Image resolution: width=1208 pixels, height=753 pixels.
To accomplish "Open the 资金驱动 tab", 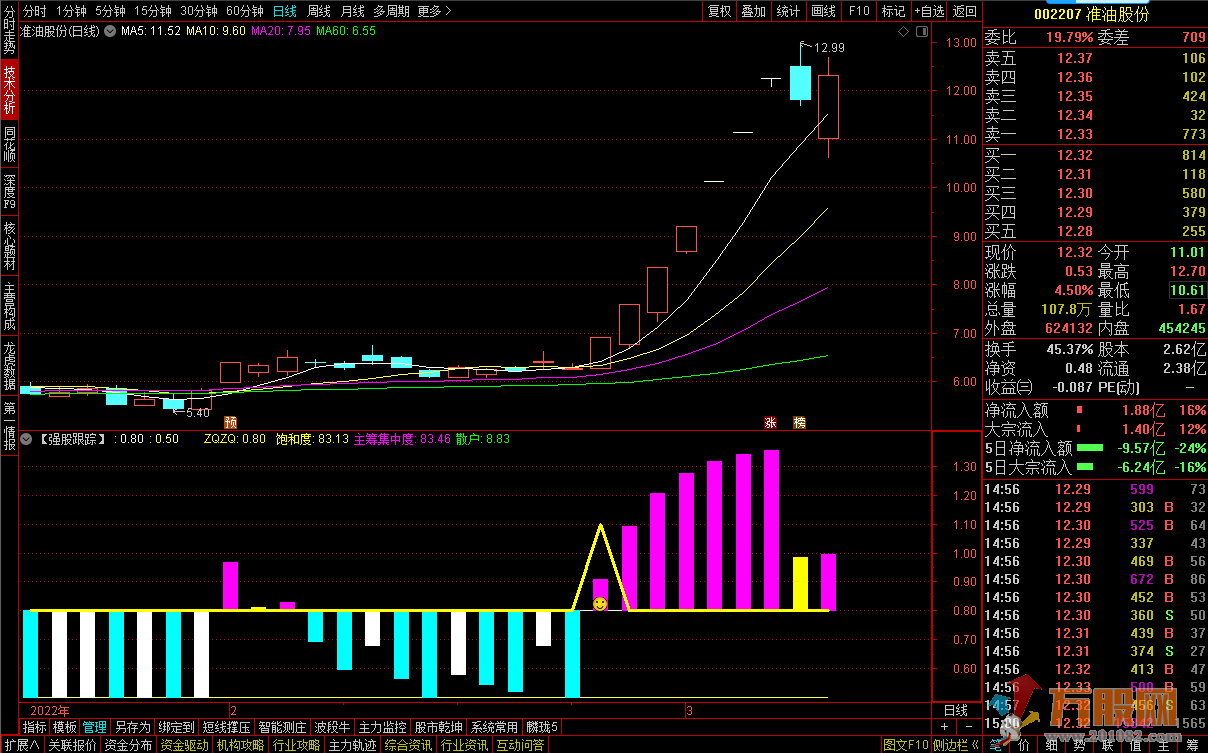I will pyautogui.click(x=184, y=745).
